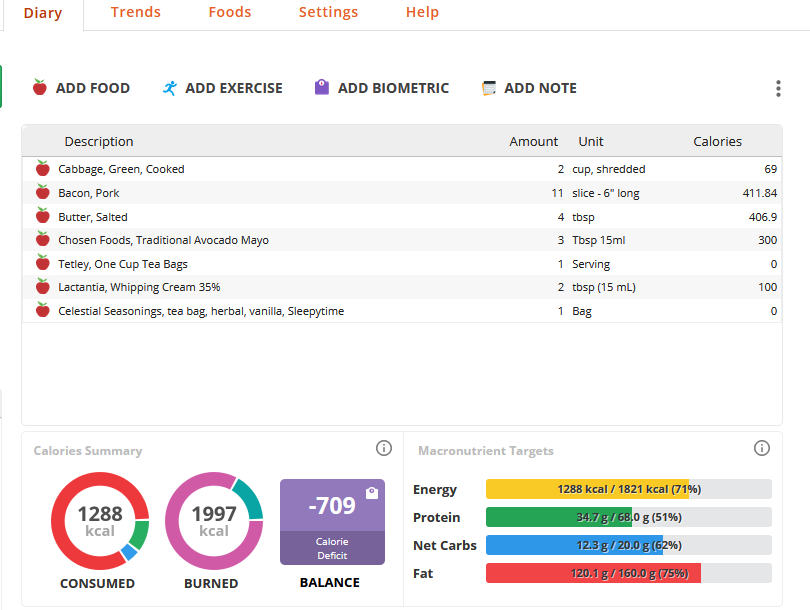The image size is (810, 610).
Task: Click the -709 Calorie Deficit card
Action: [x=332, y=522]
